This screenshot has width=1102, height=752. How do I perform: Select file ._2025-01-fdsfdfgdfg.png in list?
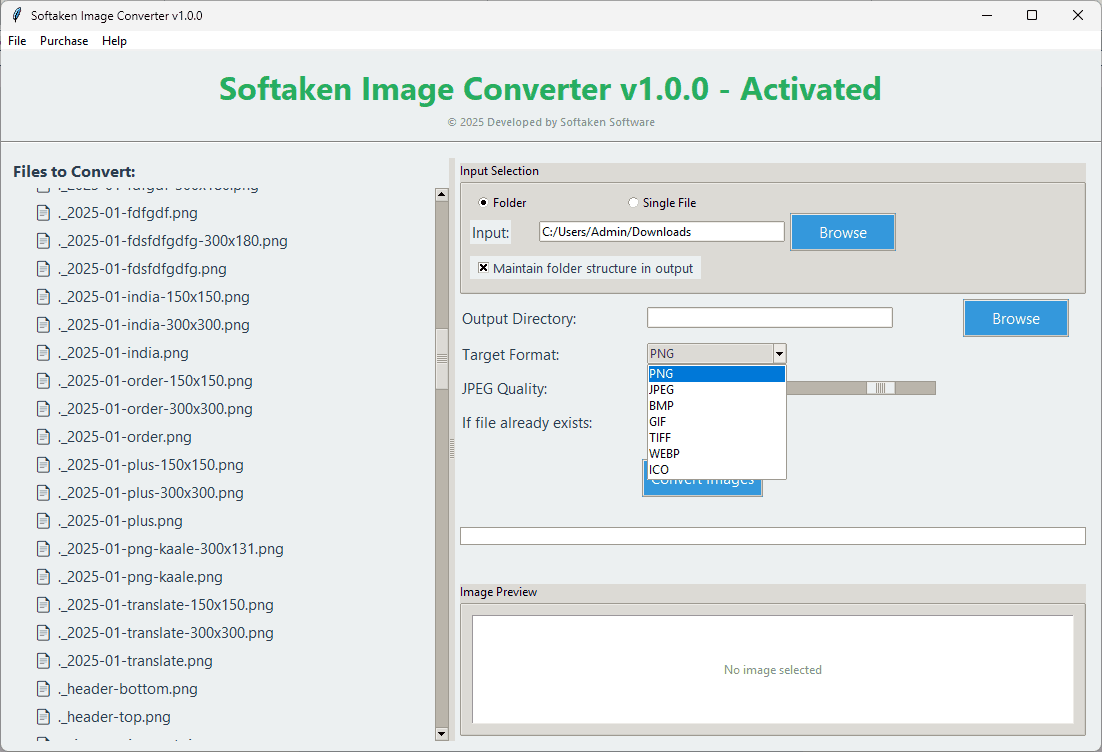(x=143, y=269)
